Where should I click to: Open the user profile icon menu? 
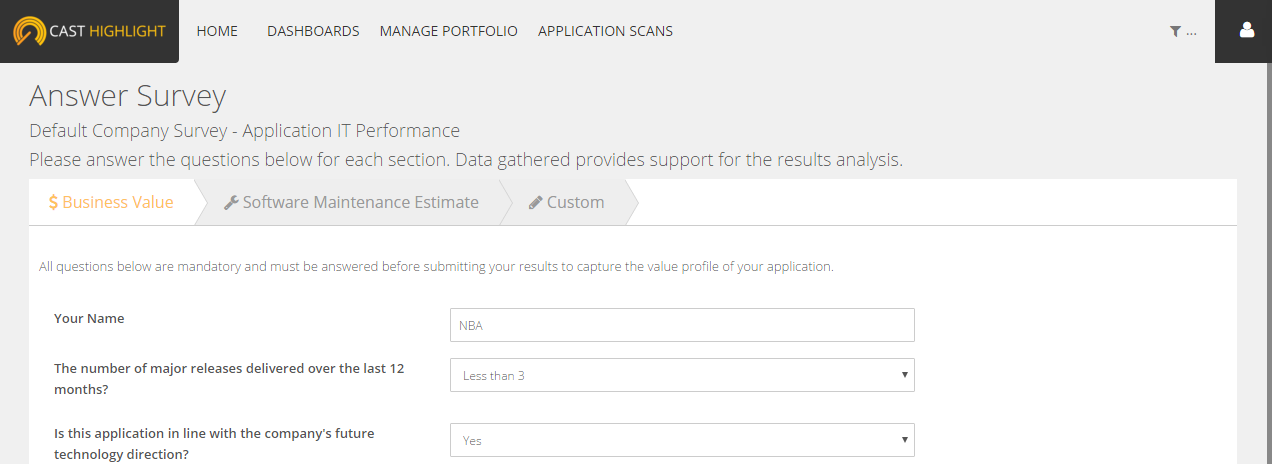point(1246,31)
